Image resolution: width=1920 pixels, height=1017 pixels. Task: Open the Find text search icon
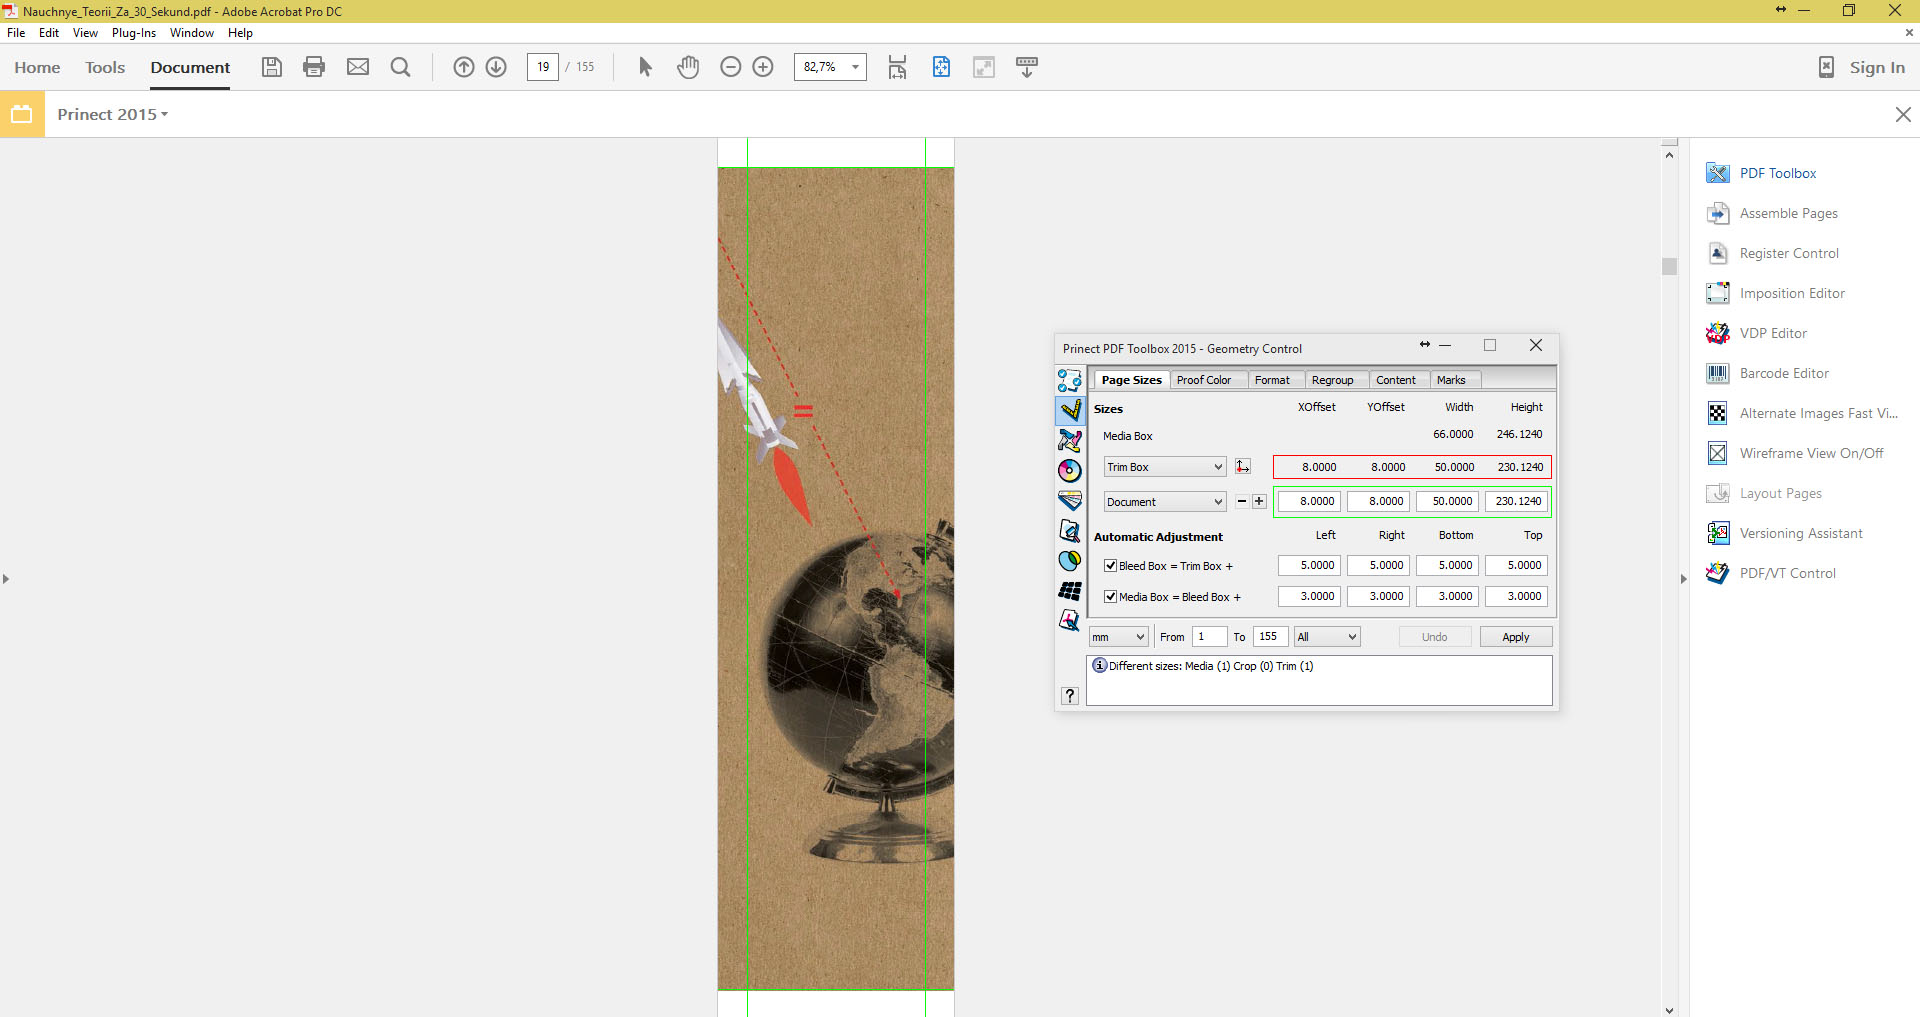tap(400, 67)
